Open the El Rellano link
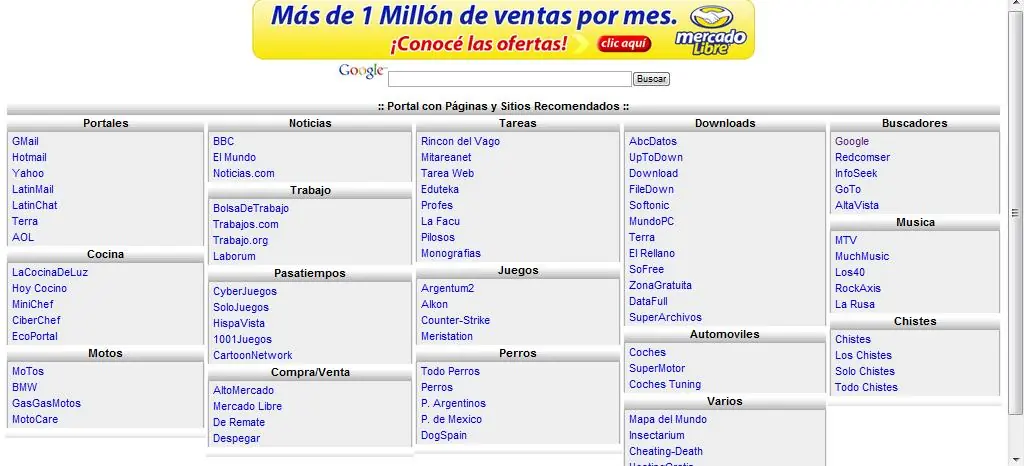 [x=652, y=253]
